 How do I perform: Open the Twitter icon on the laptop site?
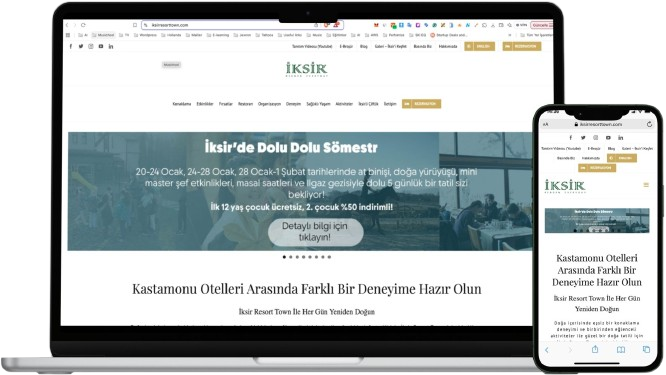coord(81,46)
